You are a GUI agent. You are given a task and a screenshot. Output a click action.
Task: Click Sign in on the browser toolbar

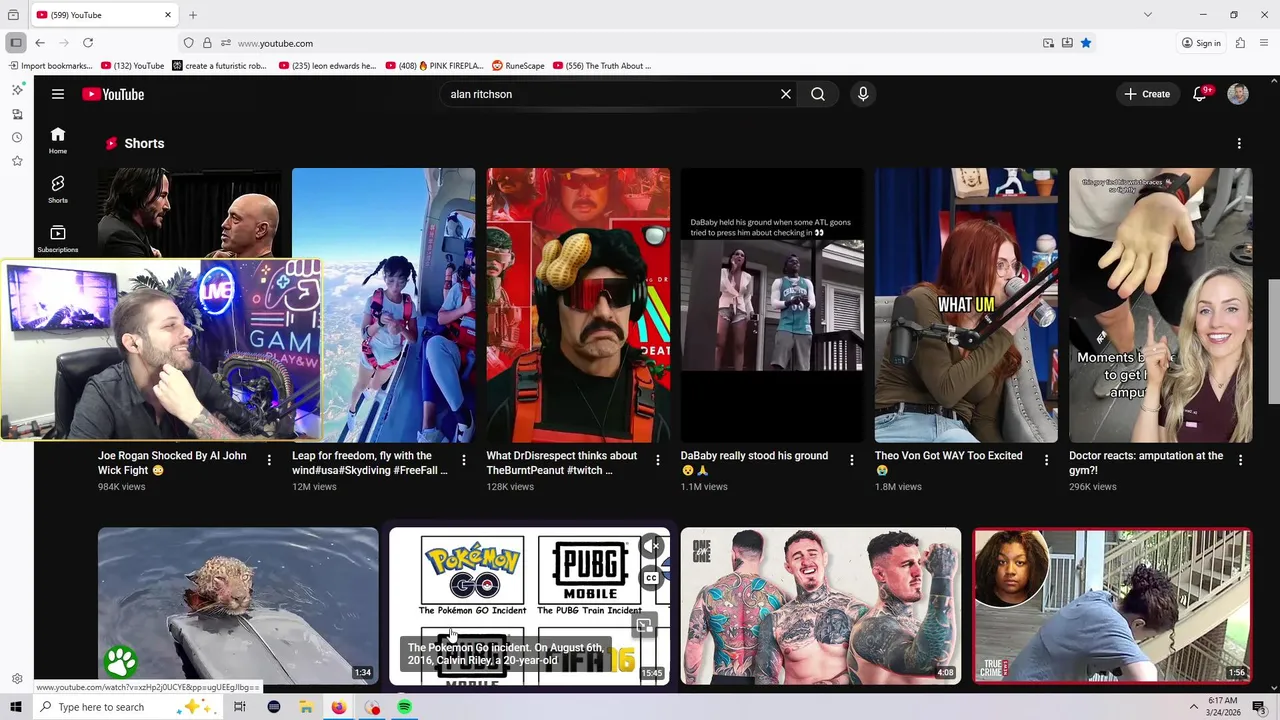coord(1201,43)
